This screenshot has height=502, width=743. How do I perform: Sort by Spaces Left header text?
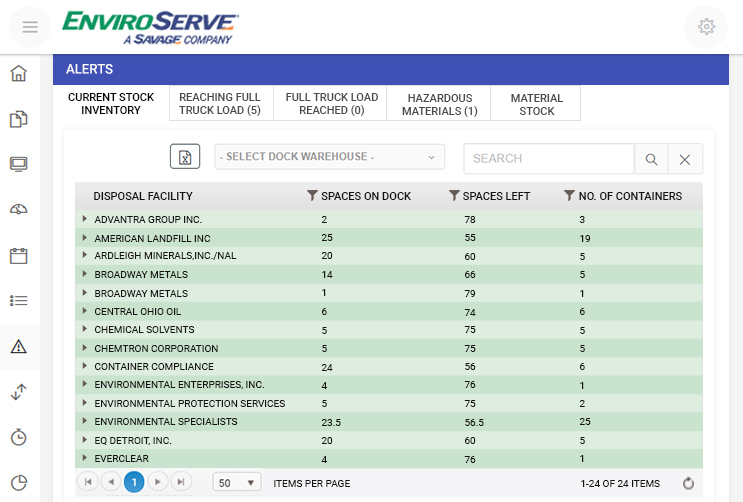coord(496,196)
